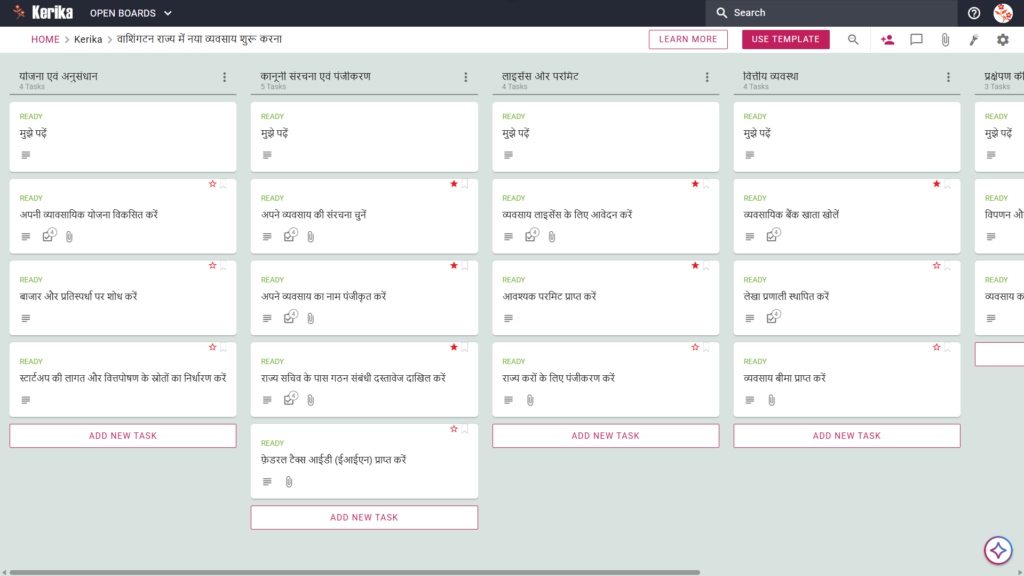Viewport: 1024px width, 576px height.
Task: Toggle the star on व्यवसाय बीमा प्राप्त करें
Action: coord(936,347)
